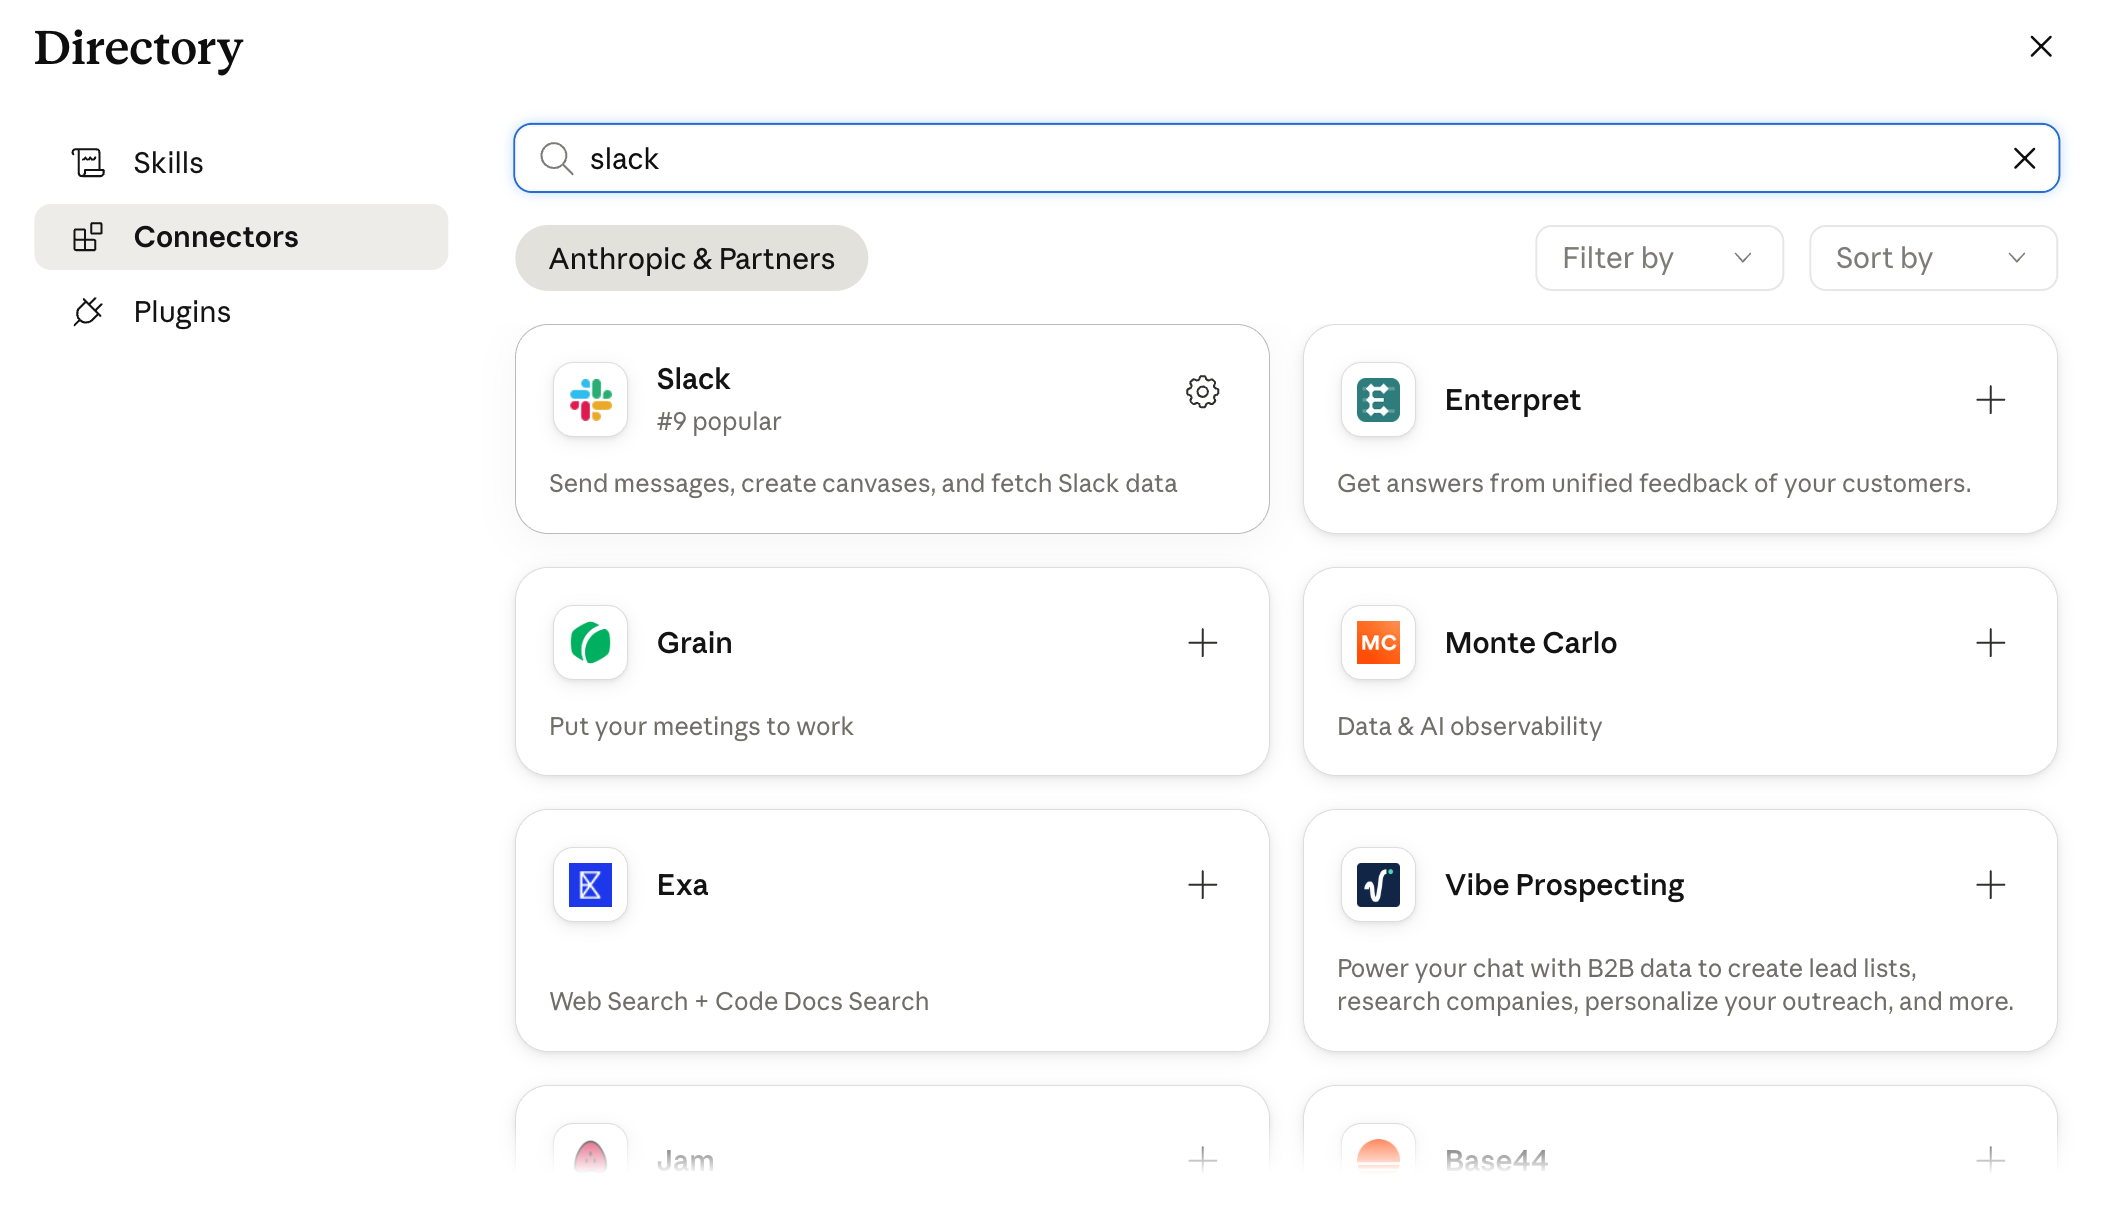The height and width of the screenshot is (1212, 2101).
Task: Open the Monte Carlo card title
Action: pos(1530,642)
